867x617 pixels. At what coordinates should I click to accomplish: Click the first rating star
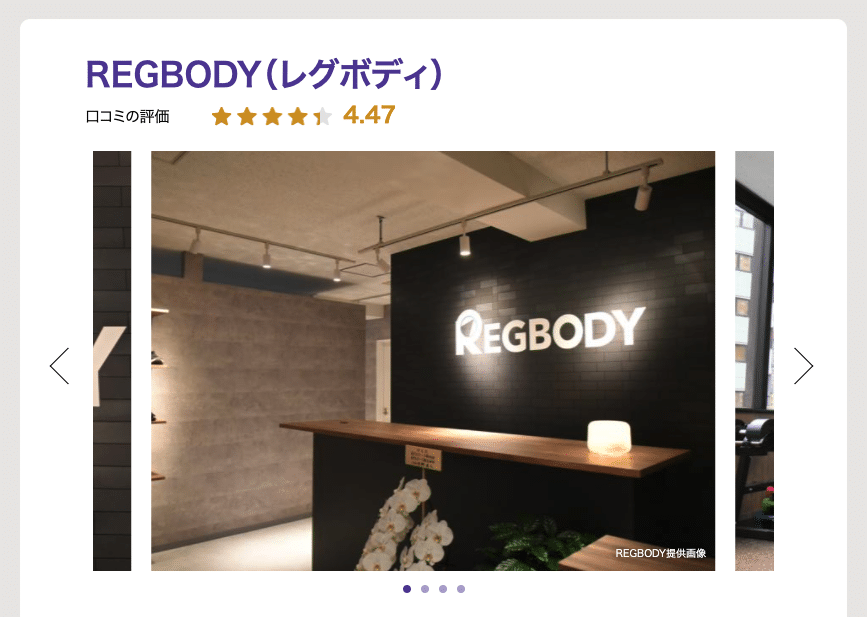[221, 117]
